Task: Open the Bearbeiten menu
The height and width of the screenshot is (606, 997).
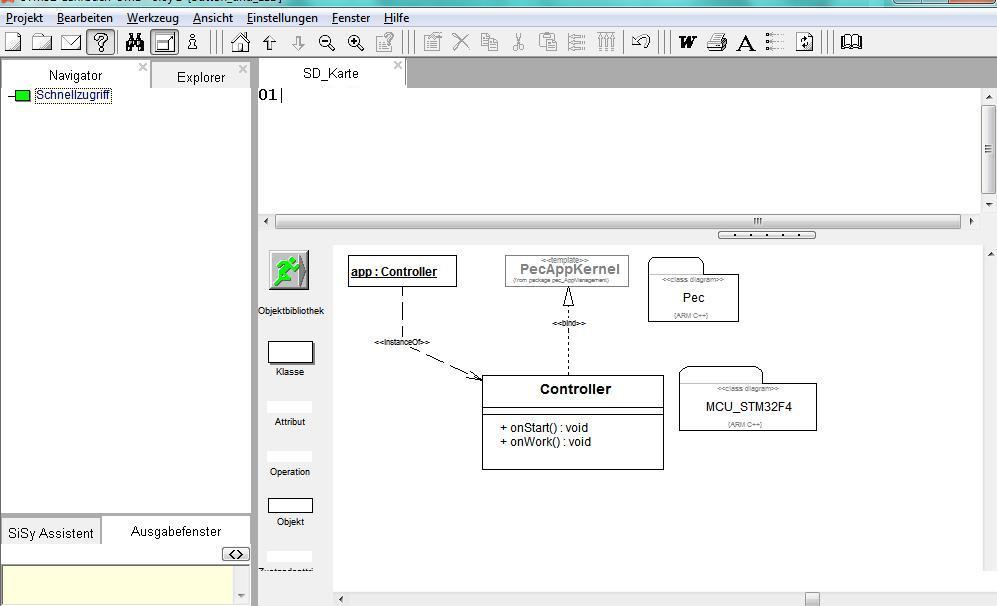Action: point(85,18)
